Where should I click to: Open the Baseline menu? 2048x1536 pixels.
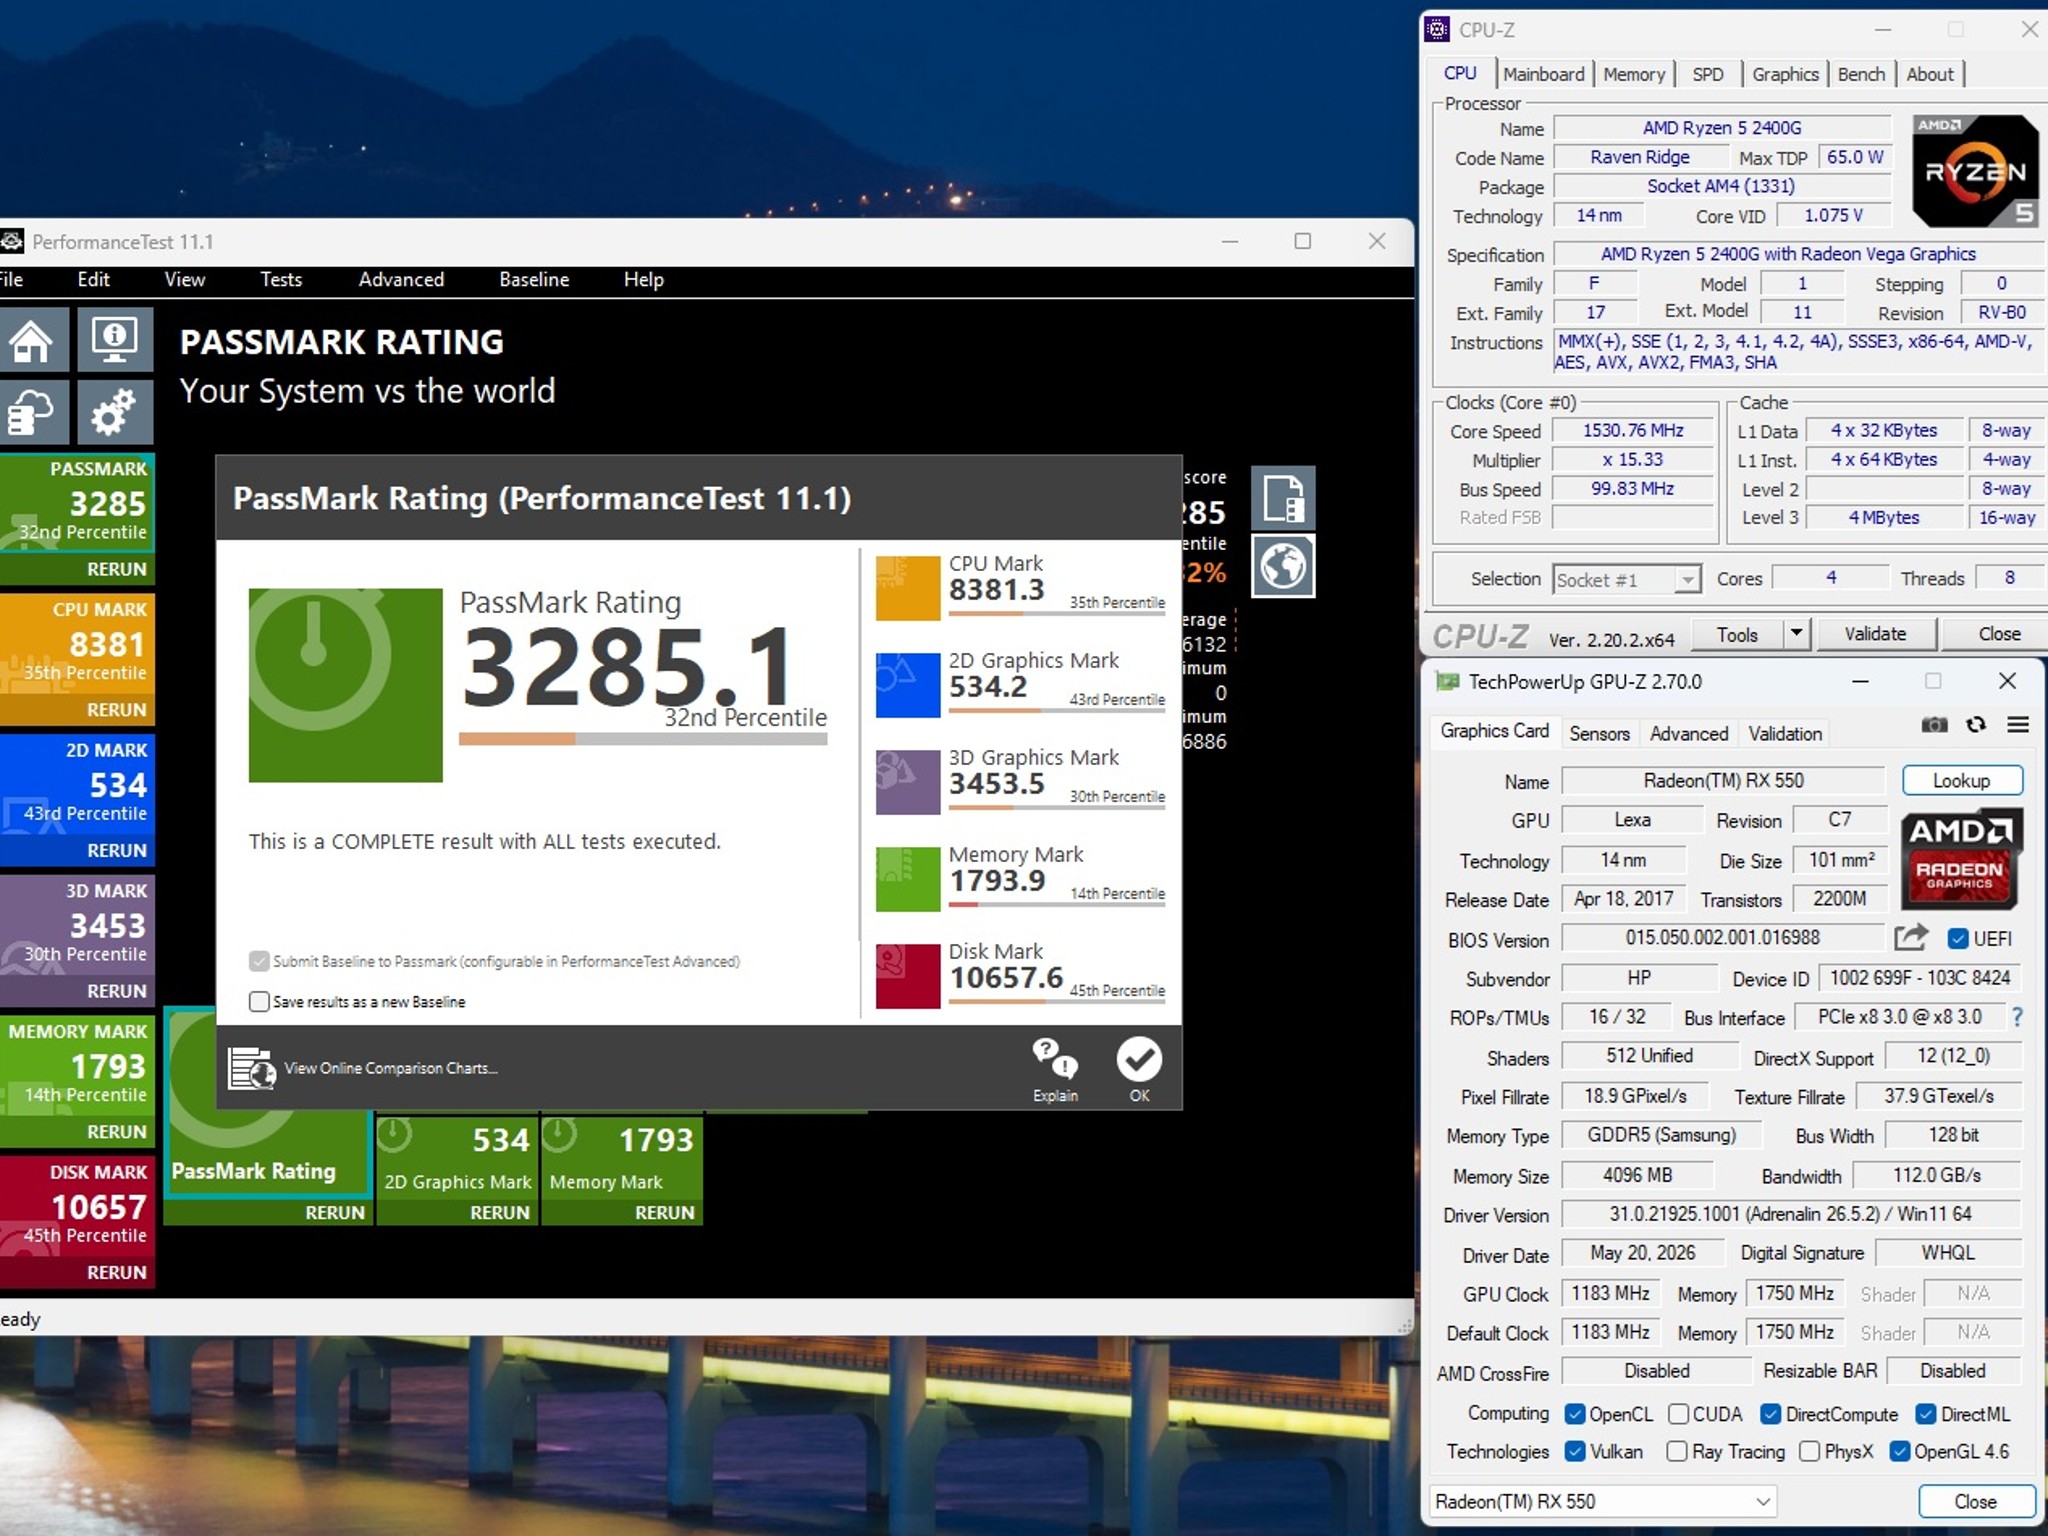pyautogui.click(x=534, y=279)
